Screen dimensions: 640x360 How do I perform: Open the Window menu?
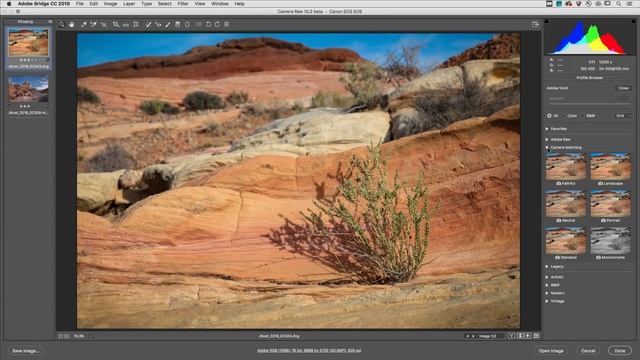[220, 4]
